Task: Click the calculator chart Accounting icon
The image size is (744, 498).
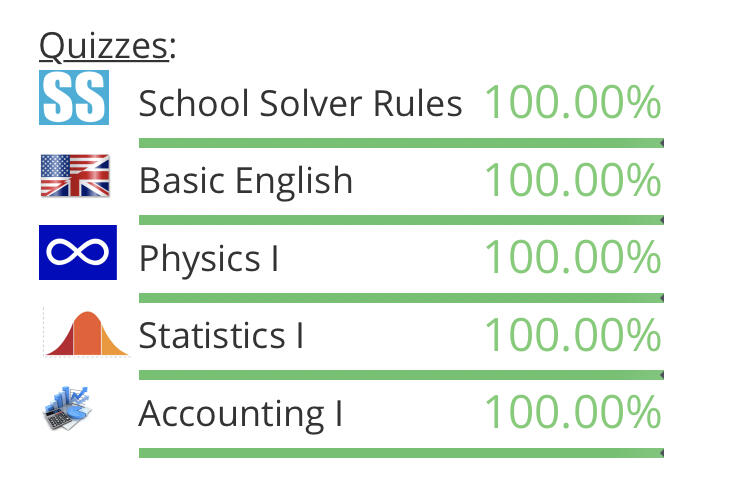Action: [69, 410]
